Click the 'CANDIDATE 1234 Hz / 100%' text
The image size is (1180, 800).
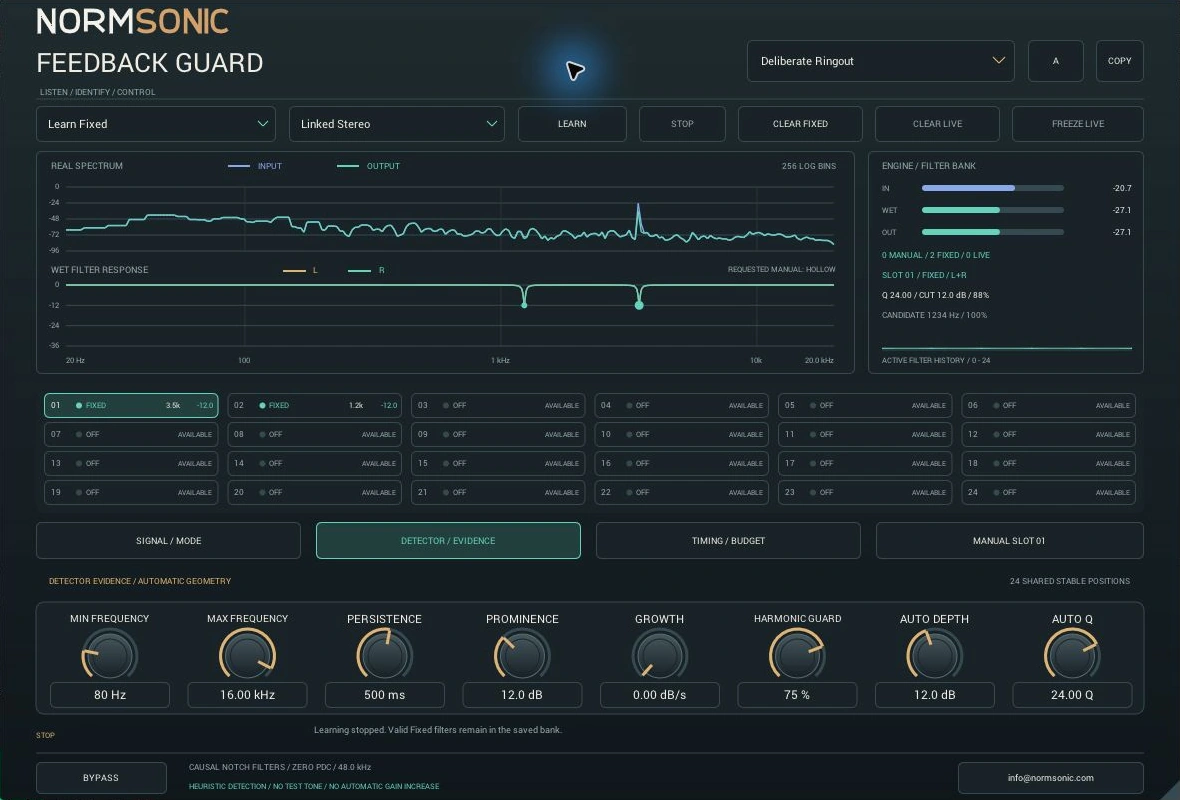pyautogui.click(x=934, y=315)
